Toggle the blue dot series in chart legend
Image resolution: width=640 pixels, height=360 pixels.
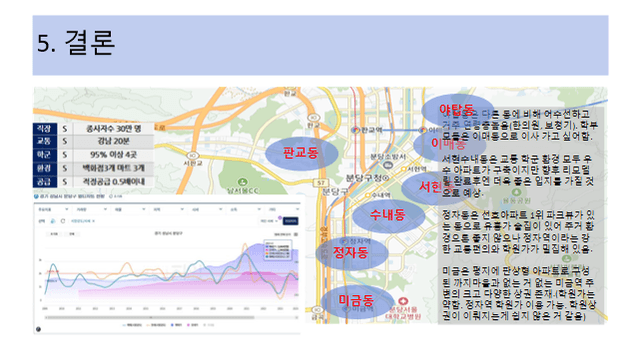[176, 325]
